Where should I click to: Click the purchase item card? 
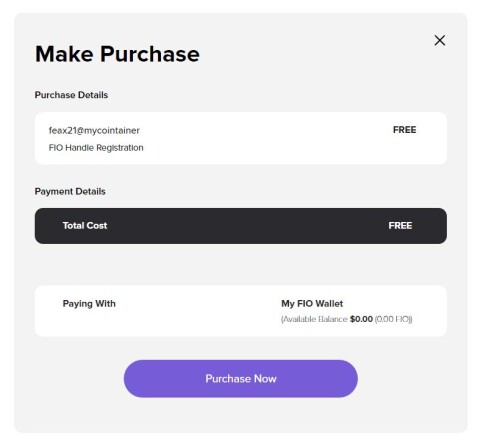tap(241, 138)
